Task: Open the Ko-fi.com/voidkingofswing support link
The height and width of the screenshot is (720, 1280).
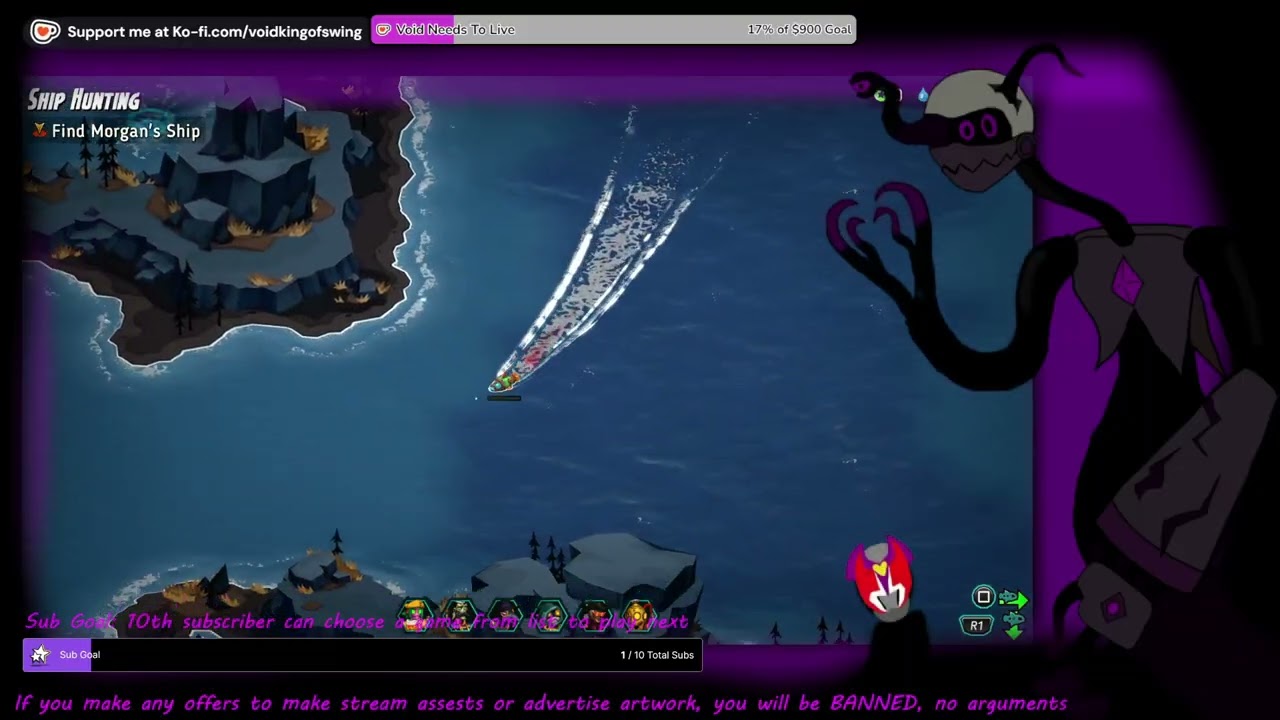Action: [214, 31]
